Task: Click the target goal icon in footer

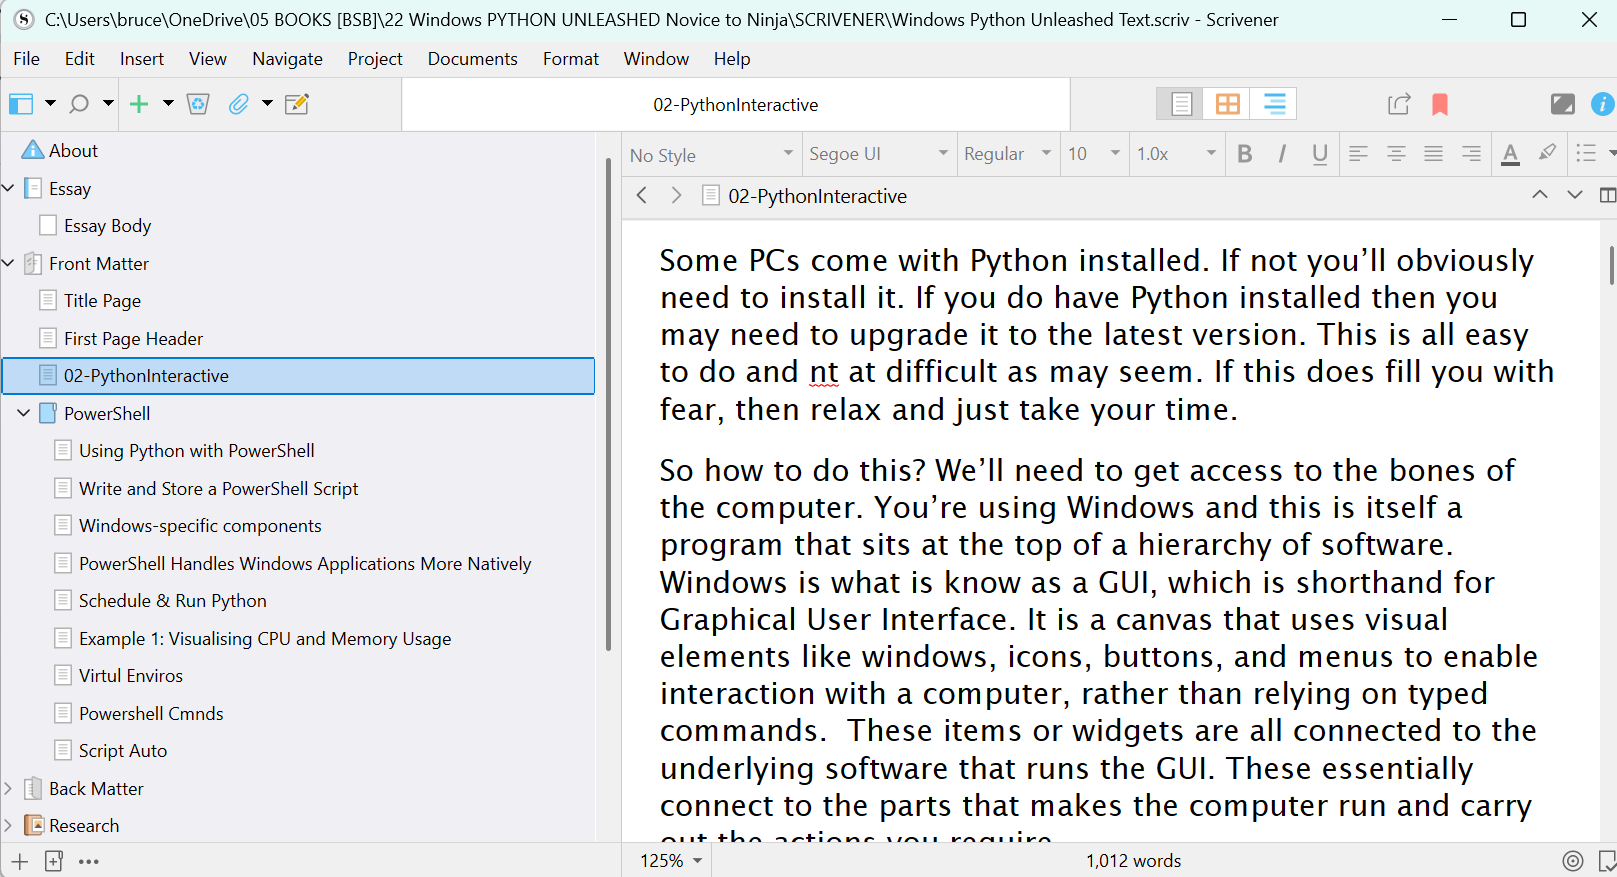Action: point(1573,861)
